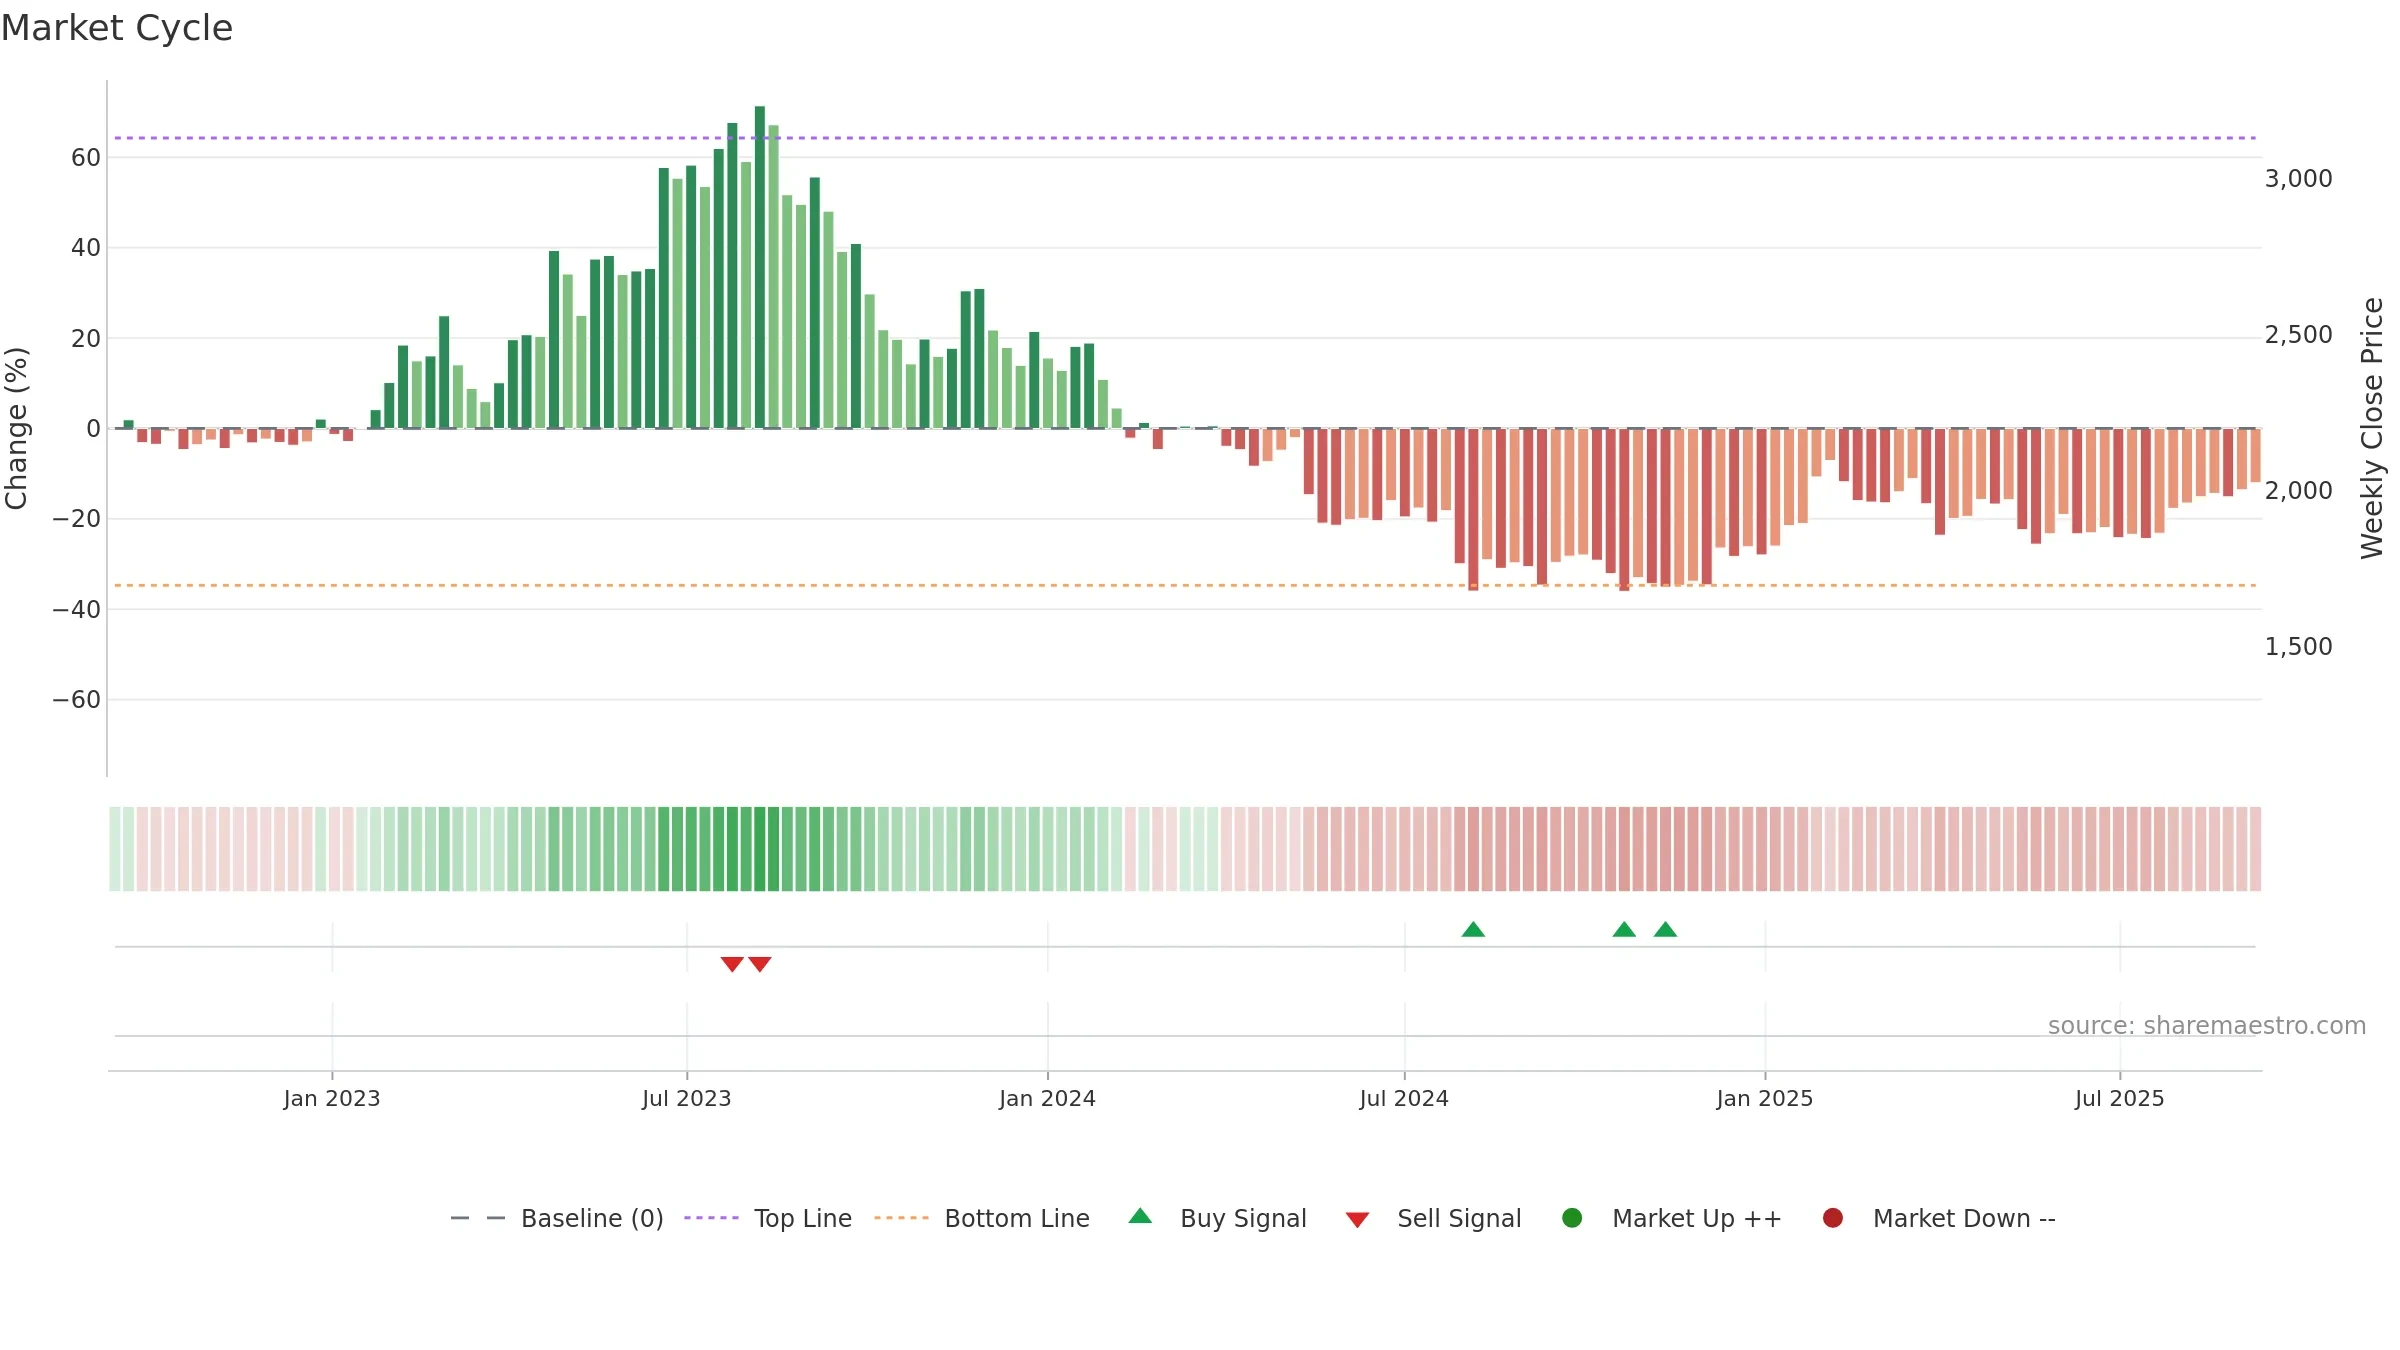Click the Weekly Close Price axis title
2400x1350 pixels.
click(2372, 428)
